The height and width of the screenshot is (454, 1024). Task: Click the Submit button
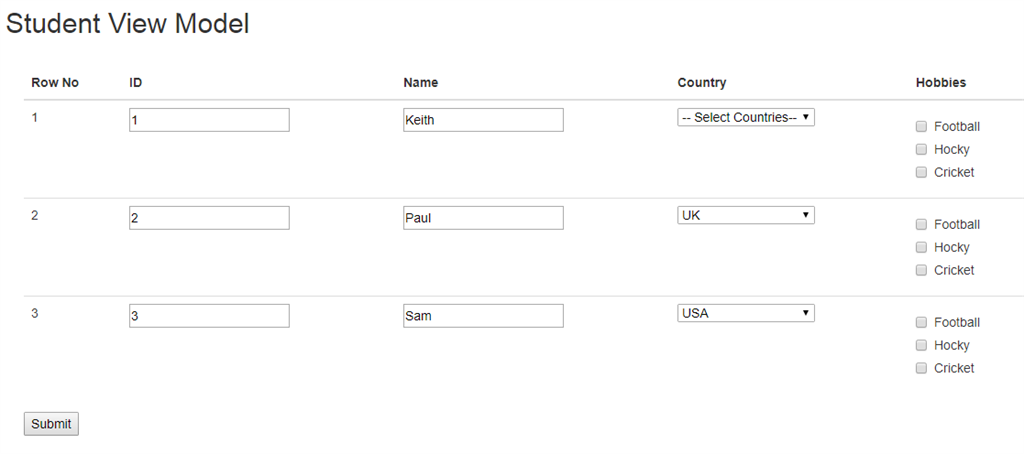point(51,423)
